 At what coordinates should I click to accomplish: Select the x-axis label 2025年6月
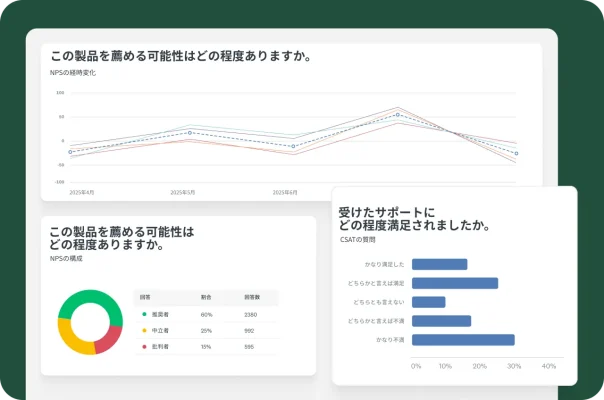pyautogui.click(x=285, y=192)
